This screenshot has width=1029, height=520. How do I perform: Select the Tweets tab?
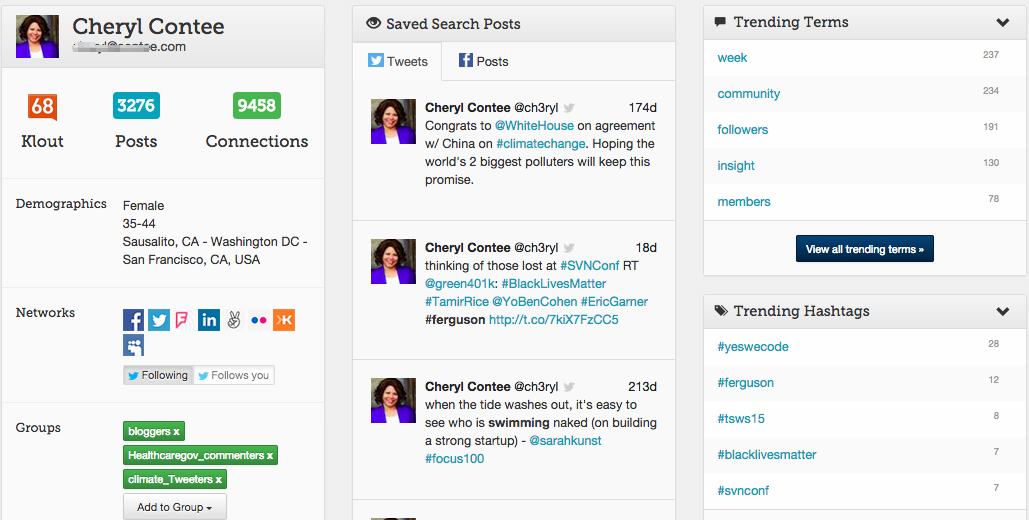[398, 61]
